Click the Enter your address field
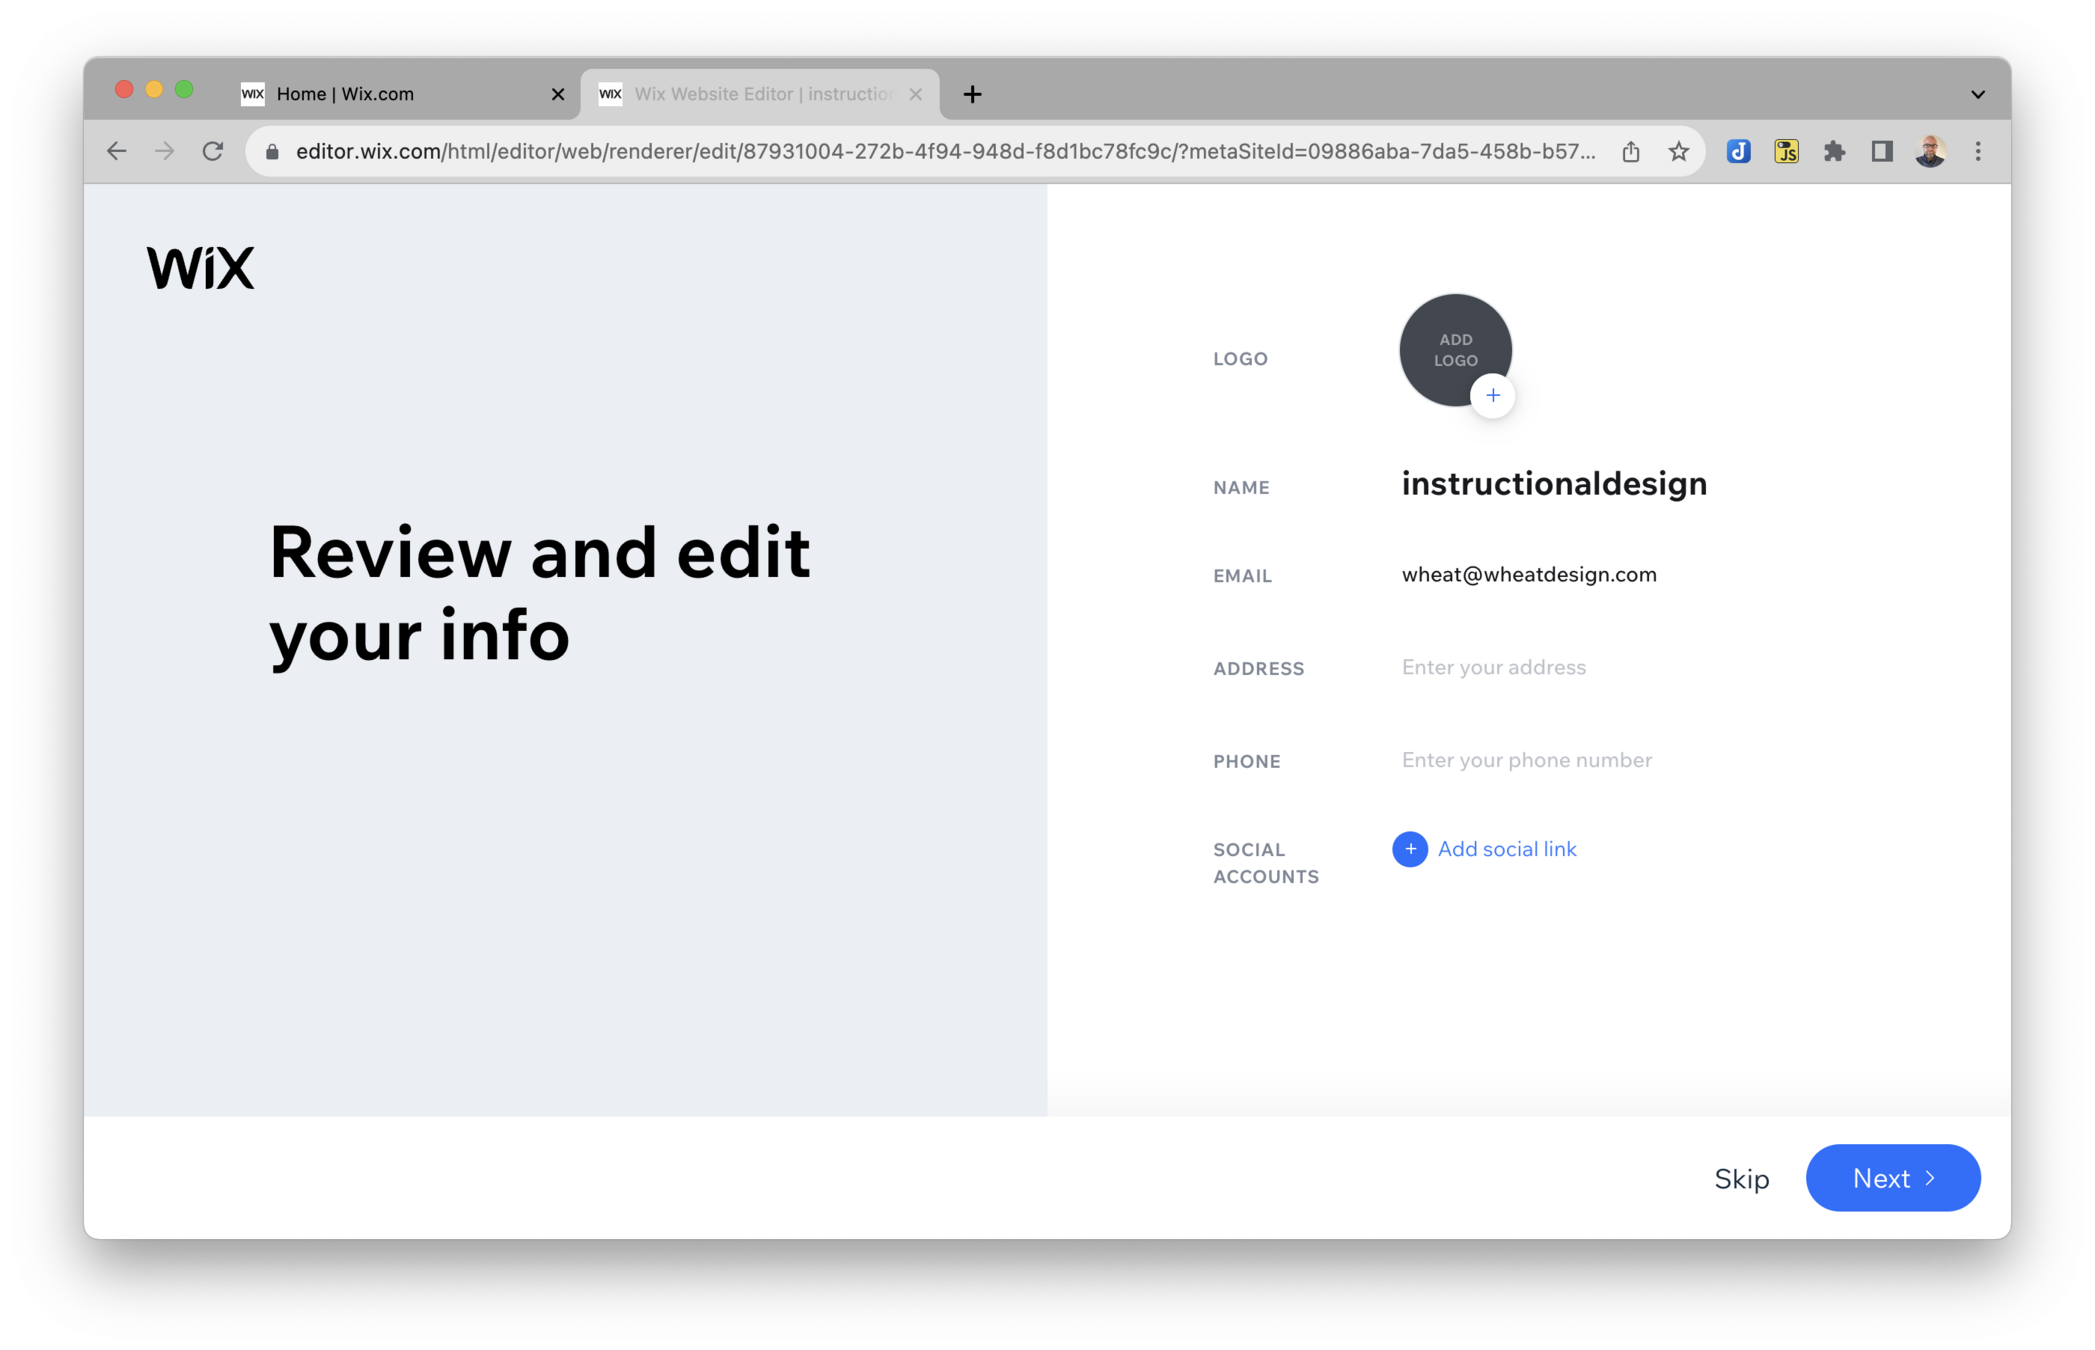The width and height of the screenshot is (2095, 1350). coord(1493,667)
